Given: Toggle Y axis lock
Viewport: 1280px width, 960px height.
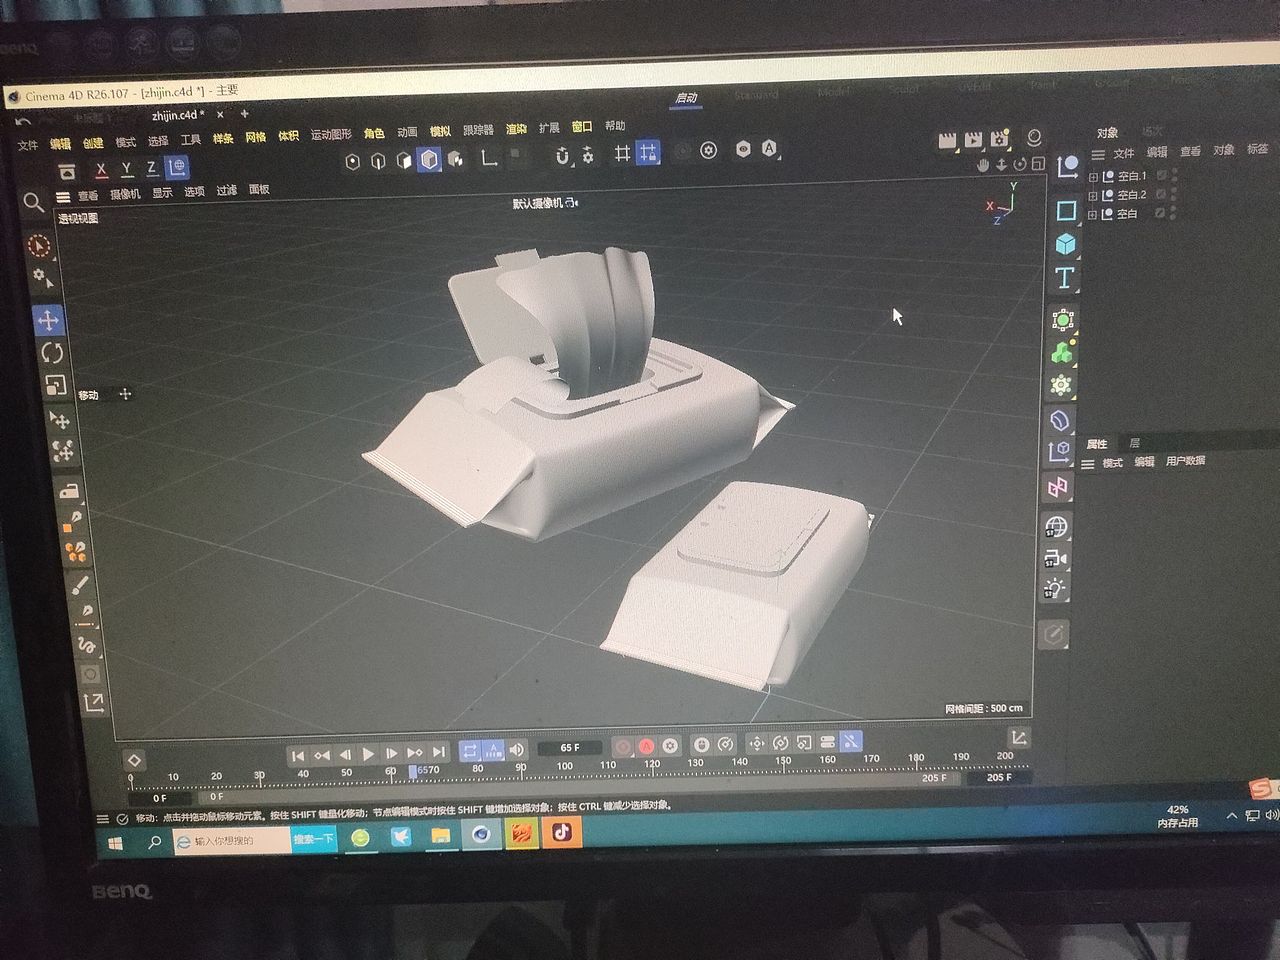Looking at the screenshot, I should (127, 169).
